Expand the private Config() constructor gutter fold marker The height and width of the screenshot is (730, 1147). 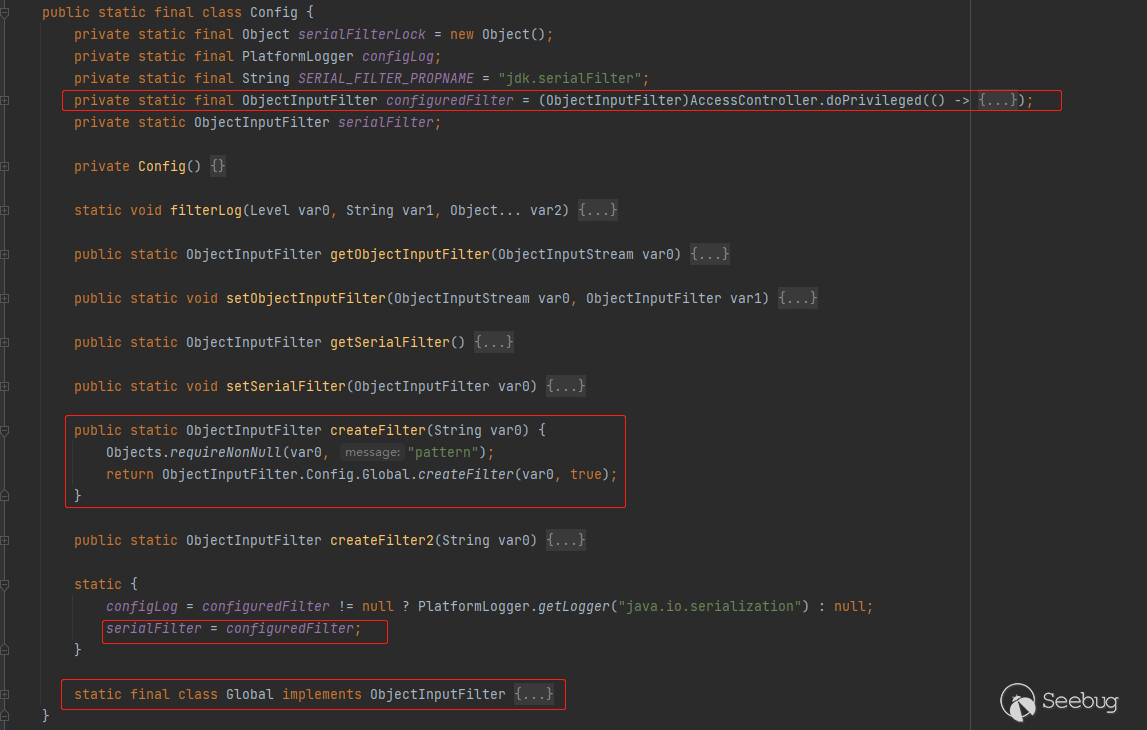pyautogui.click(x=4, y=166)
